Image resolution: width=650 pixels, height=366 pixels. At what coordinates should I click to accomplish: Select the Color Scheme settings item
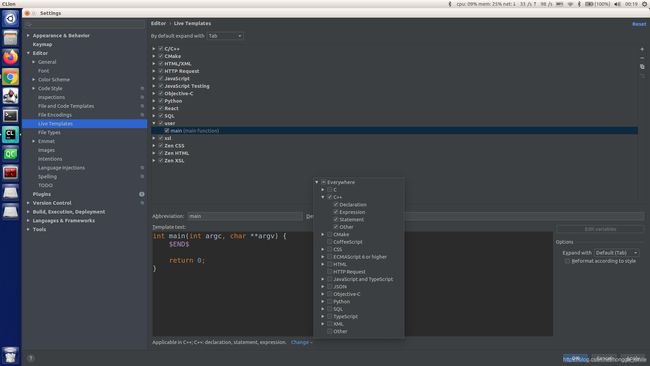click(x=54, y=80)
